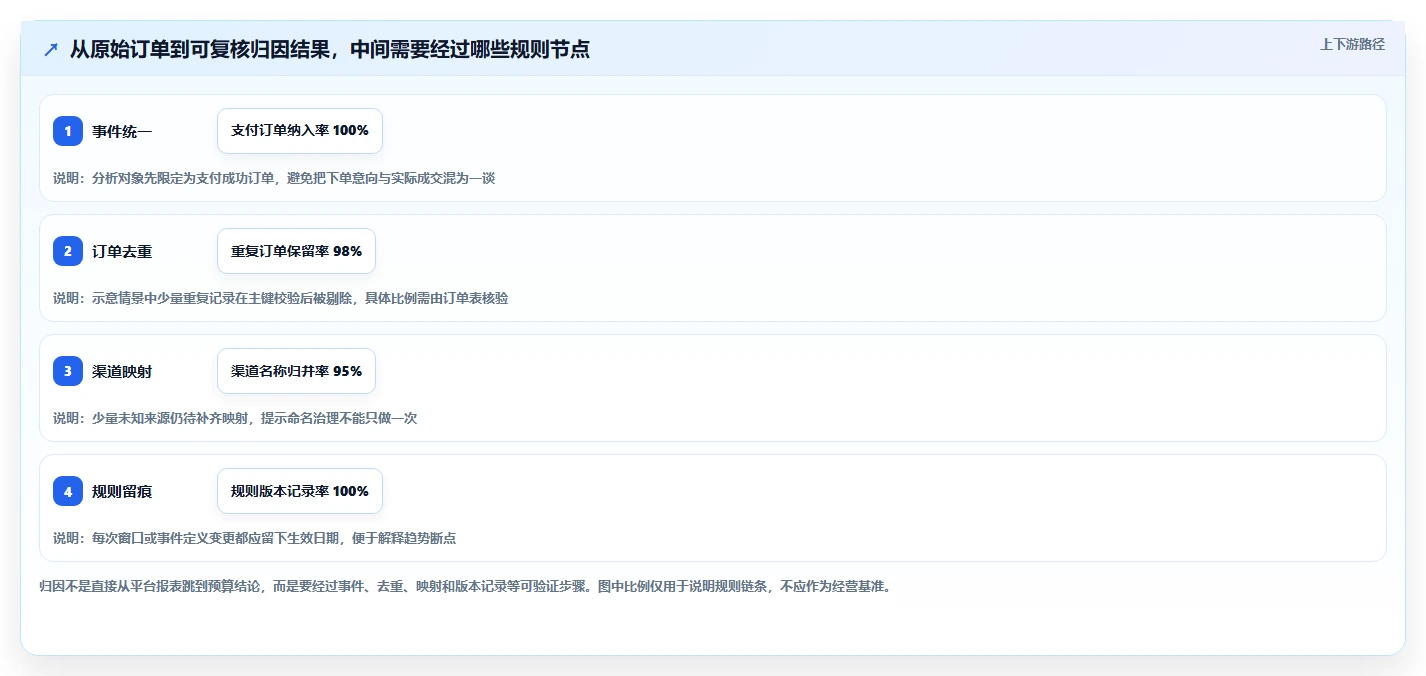Click the description starting 示意情景中少量重复记录
Image resolution: width=1426 pixels, height=676 pixels.
[x=281, y=298]
